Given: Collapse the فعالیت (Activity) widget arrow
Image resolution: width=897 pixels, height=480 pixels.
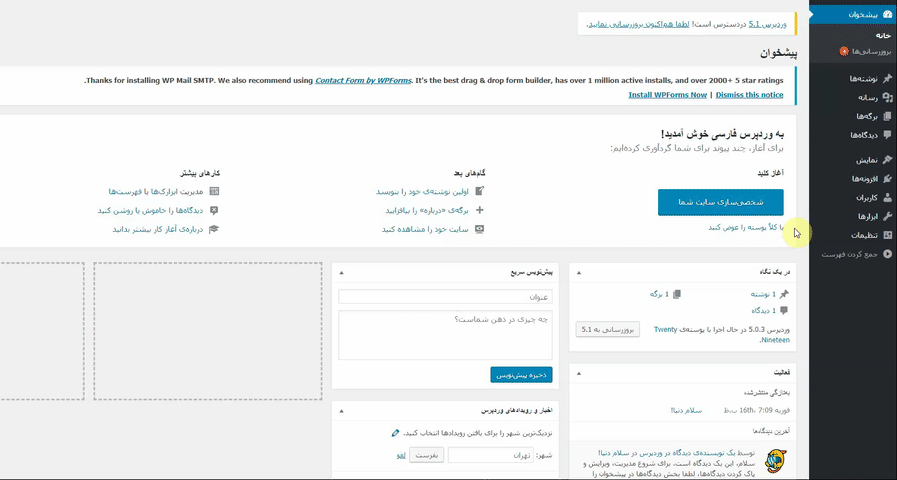Looking at the screenshot, I should 578,372.
